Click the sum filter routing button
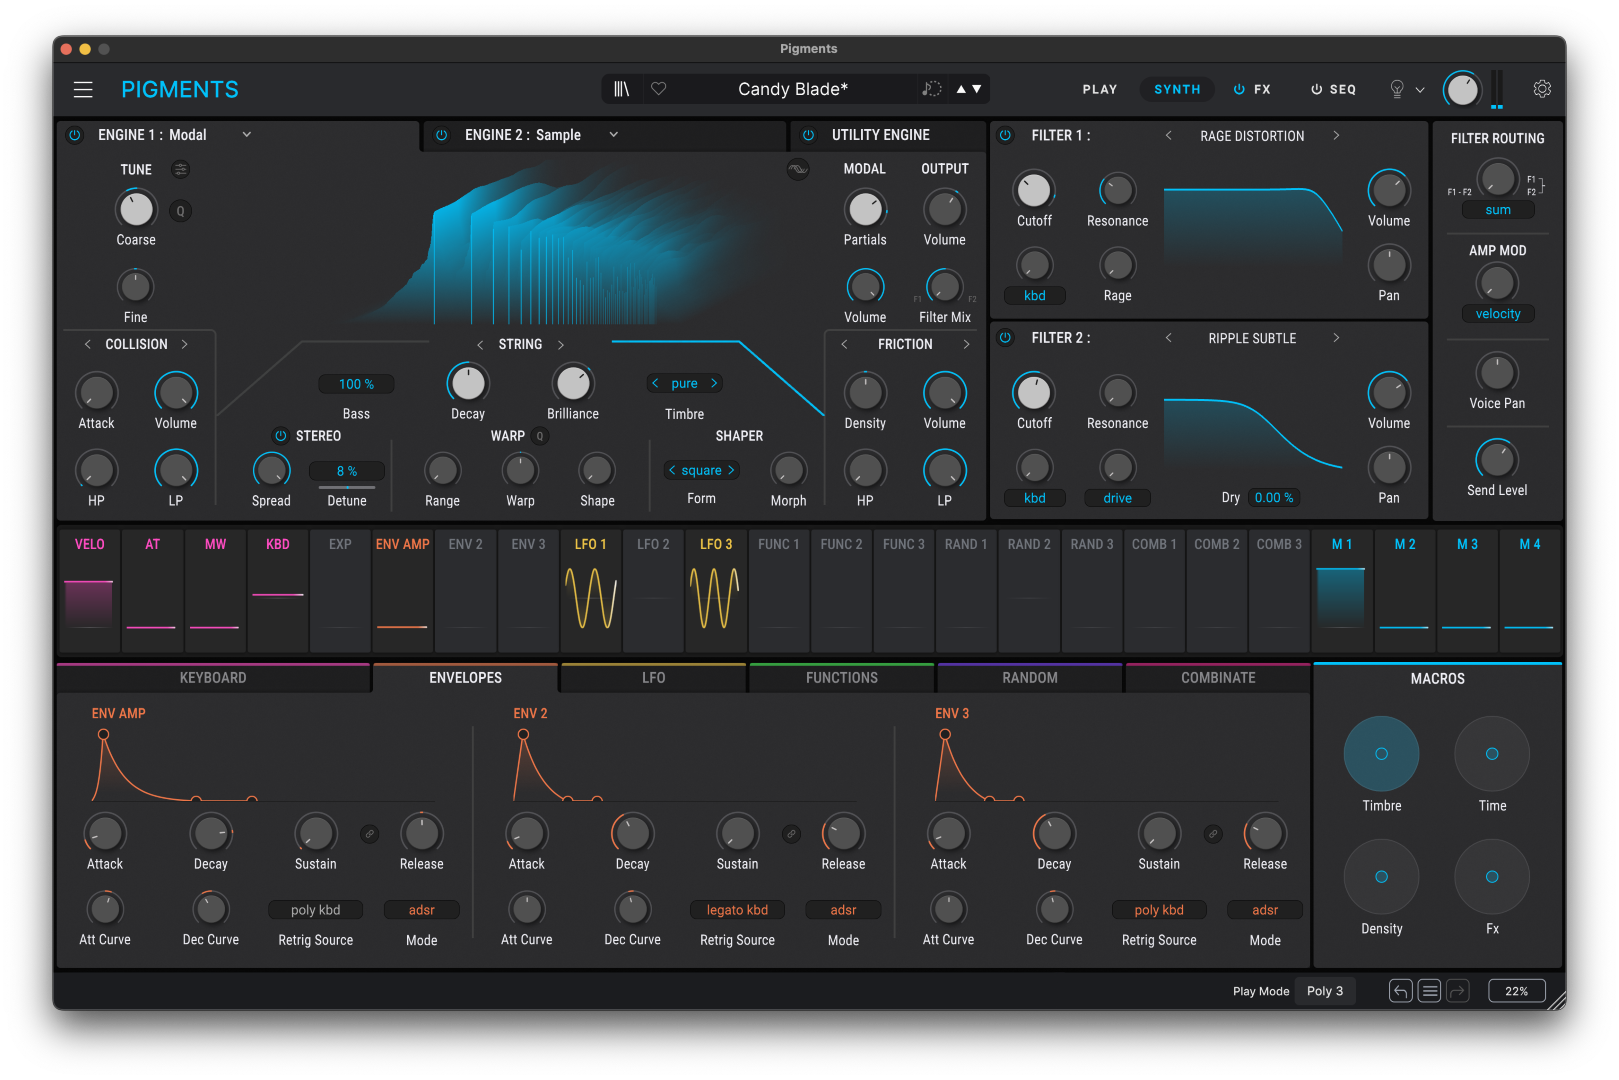The height and width of the screenshot is (1080, 1619). pyautogui.click(x=1497, y=209)
